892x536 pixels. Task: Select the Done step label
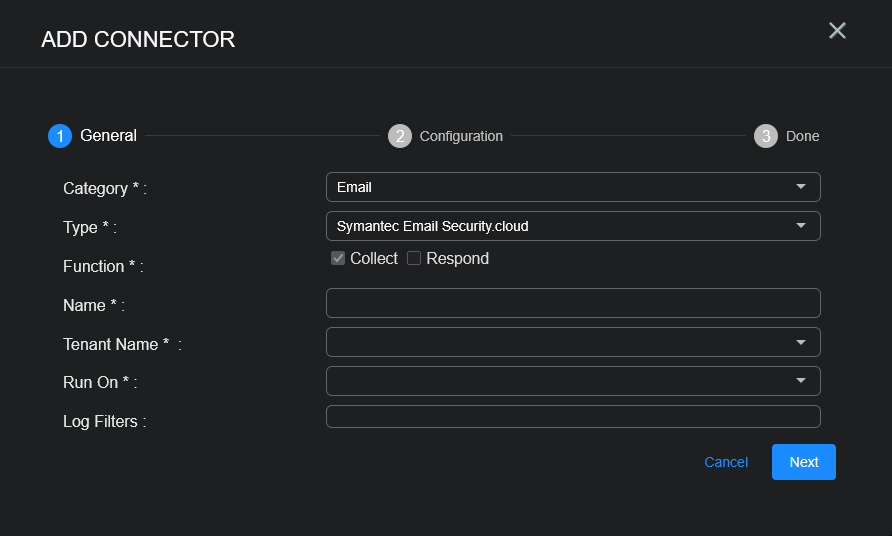point(802,136)
